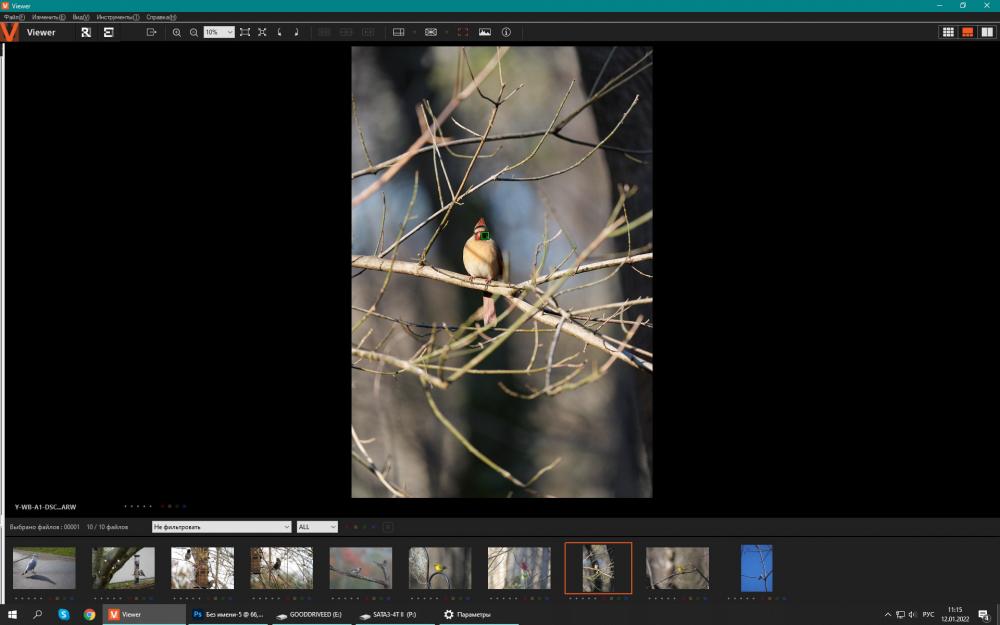The height and width of the screenshot is (625, 1000).
Task: Click the taskbar search magnifier icon
Action: pyautogui.click(x=37, y=614)
